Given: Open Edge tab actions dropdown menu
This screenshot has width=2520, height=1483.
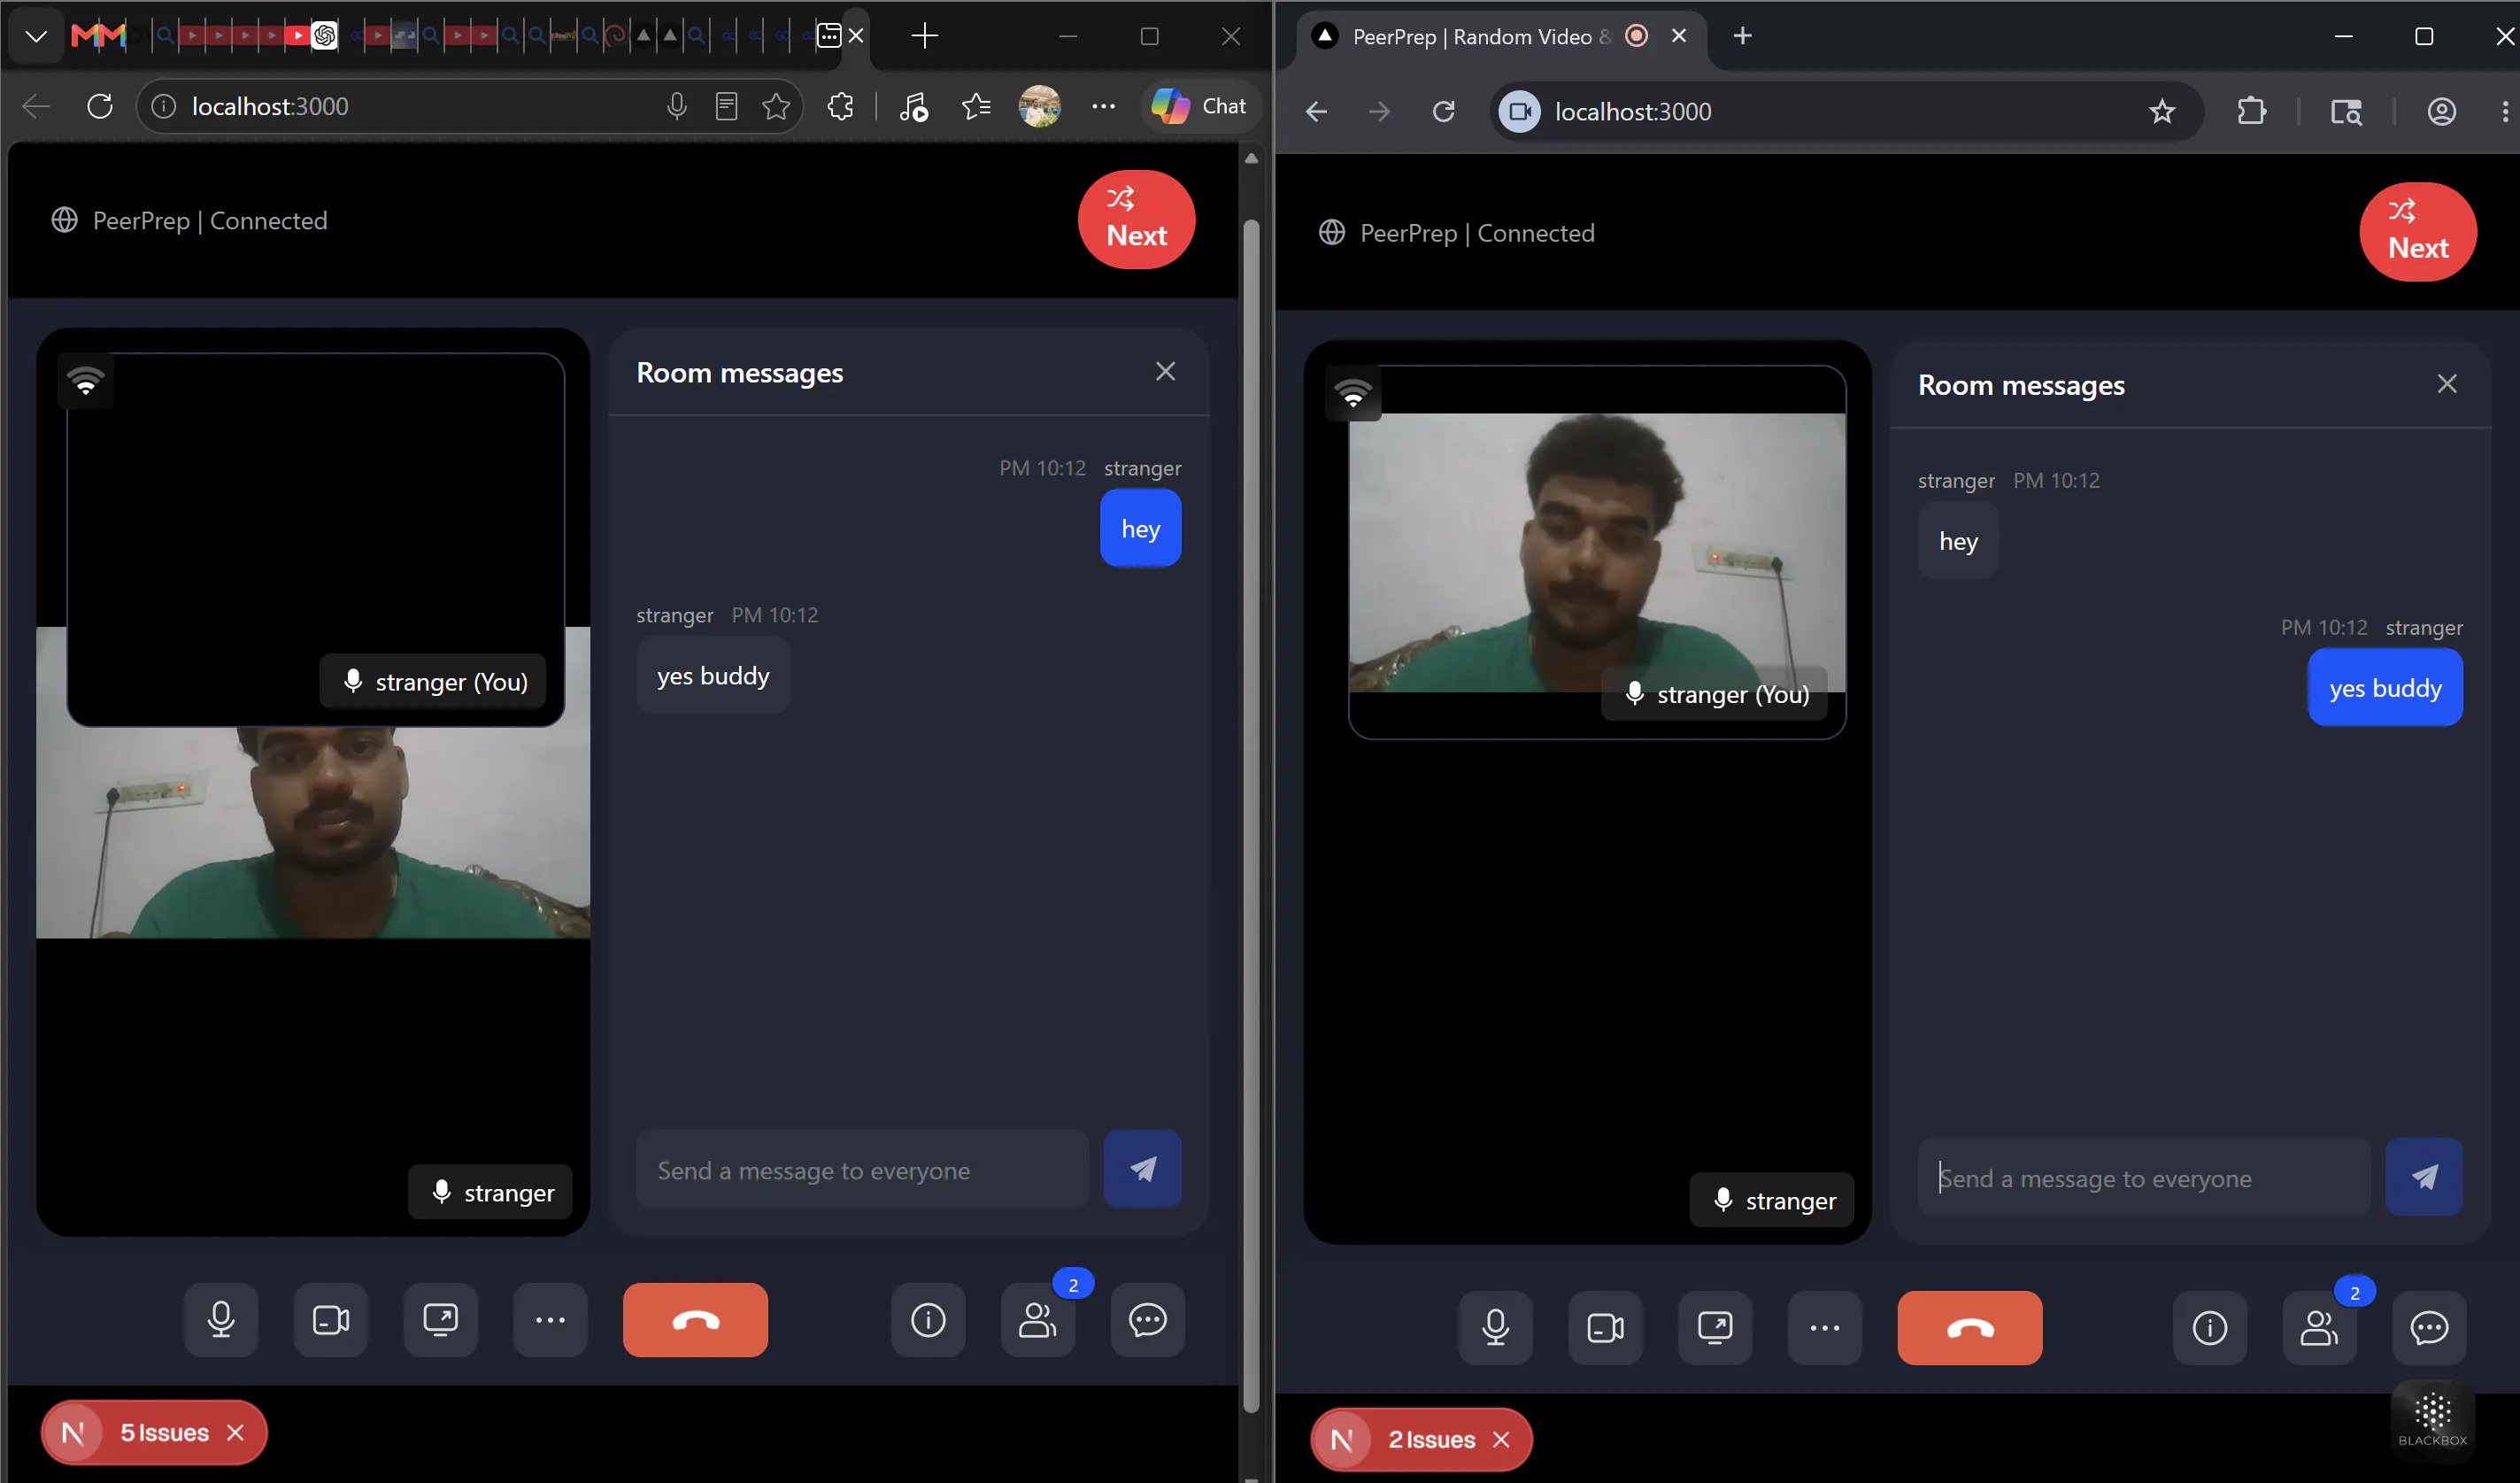Looking at the screenshot, I should (x=36, y=36).
